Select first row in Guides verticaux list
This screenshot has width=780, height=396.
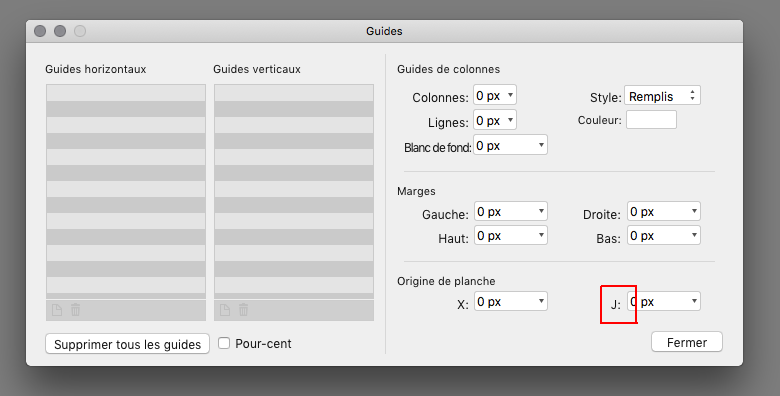tap(294, 93)
